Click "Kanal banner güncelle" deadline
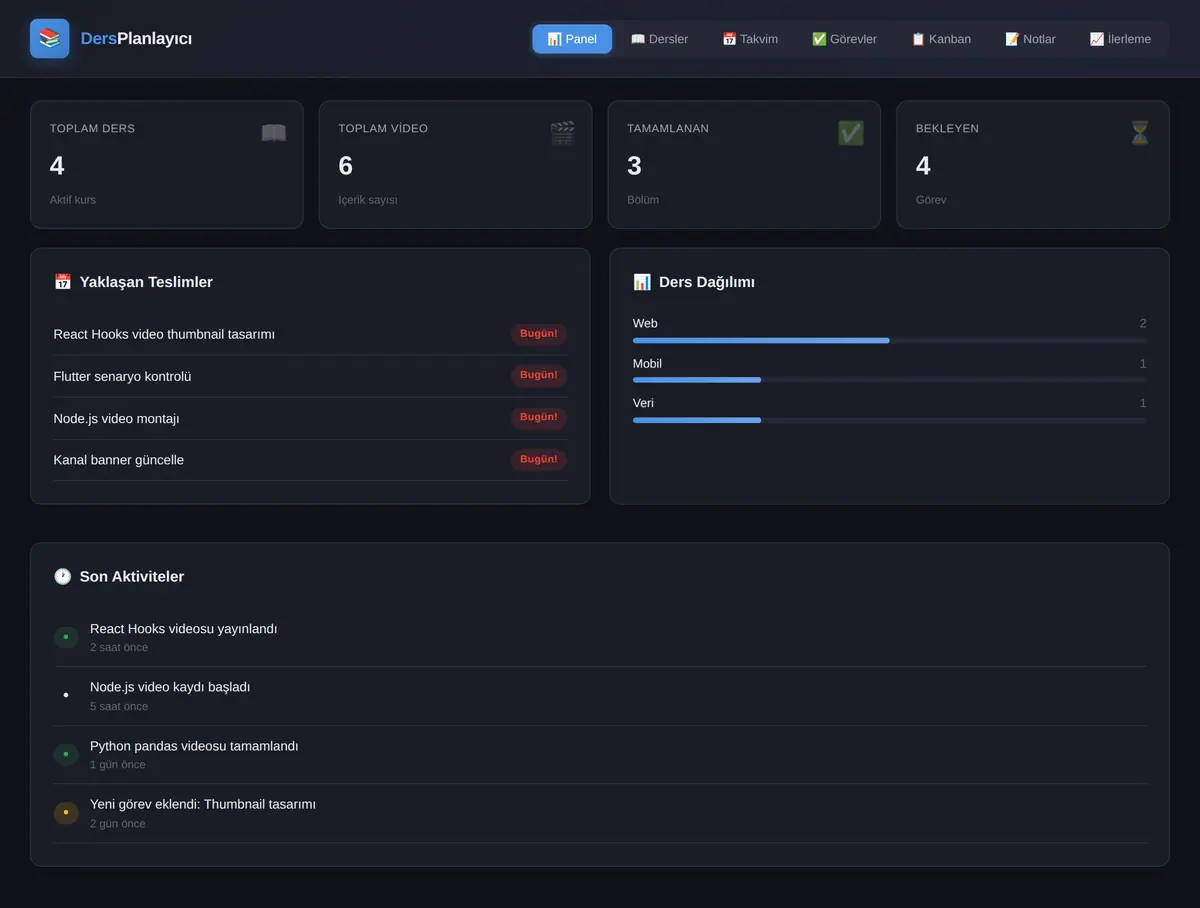 tap(119, 460)
